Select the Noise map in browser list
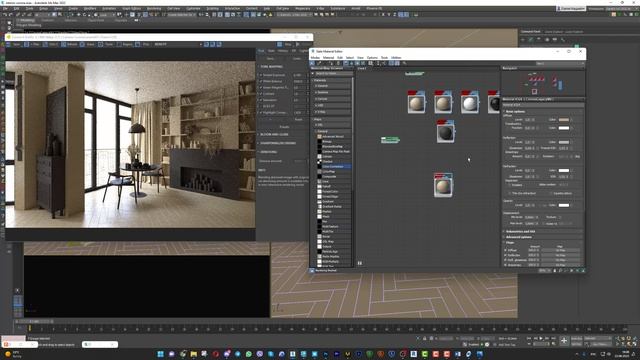640x360 pixels. click(333, 236)
